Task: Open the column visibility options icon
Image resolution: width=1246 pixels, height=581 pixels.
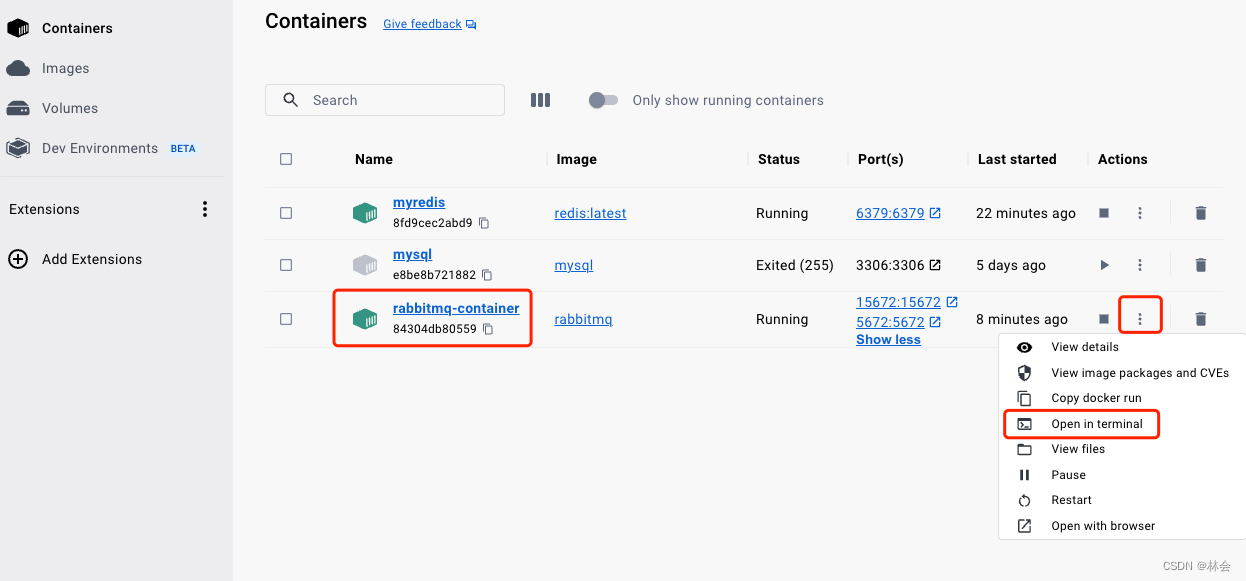Action: pos(541,100)
